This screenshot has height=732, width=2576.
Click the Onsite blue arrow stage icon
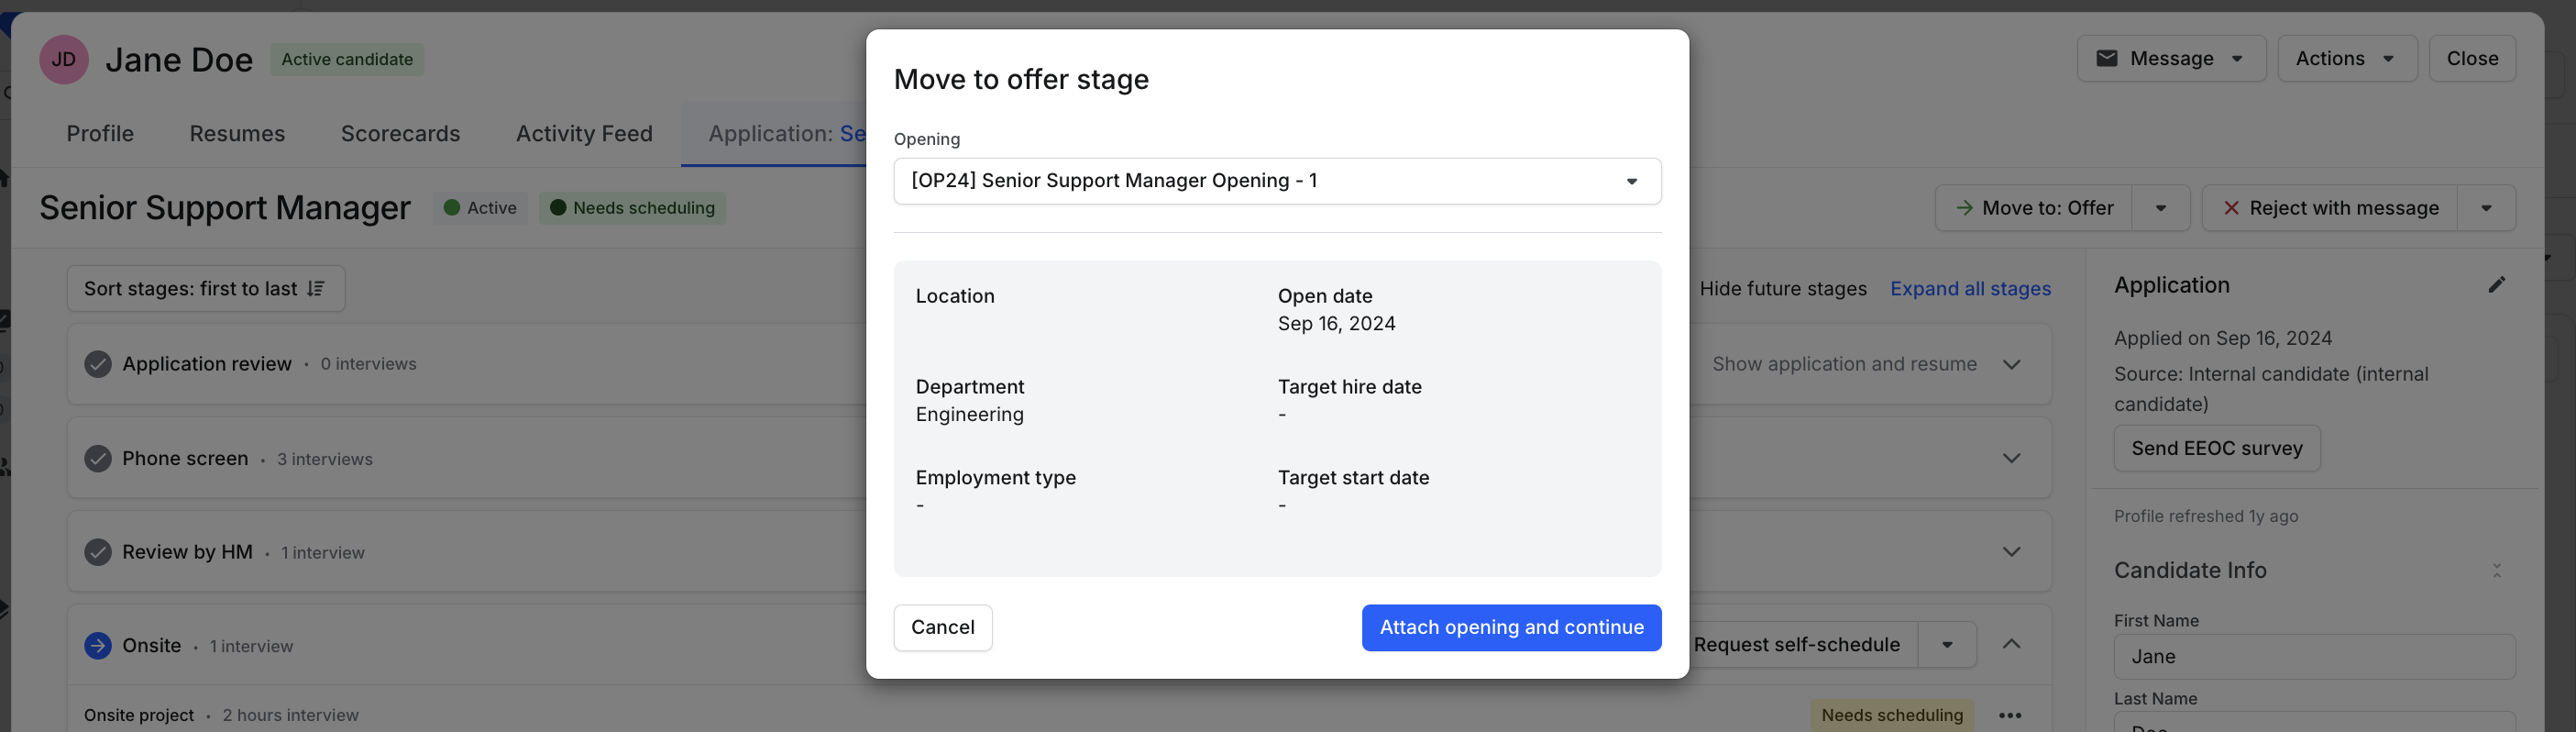[x=98, y=646]
